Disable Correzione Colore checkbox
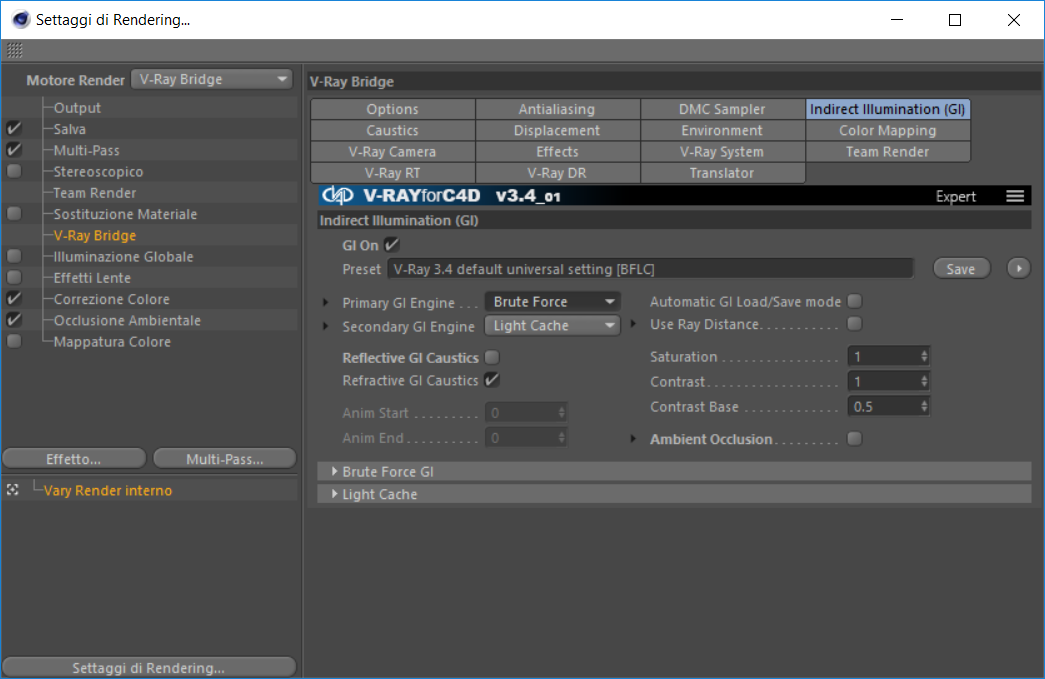 tap(14, 299)
